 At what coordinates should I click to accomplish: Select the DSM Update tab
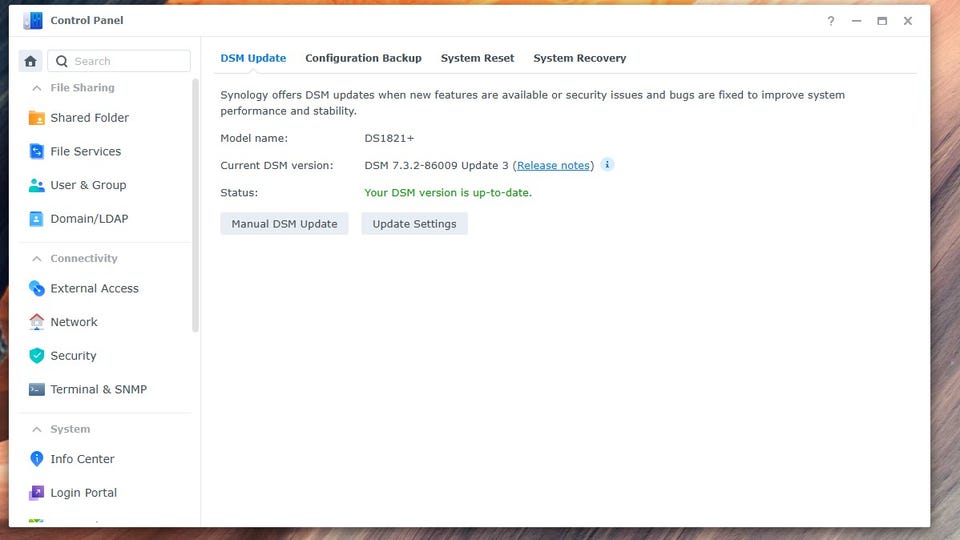253,58
